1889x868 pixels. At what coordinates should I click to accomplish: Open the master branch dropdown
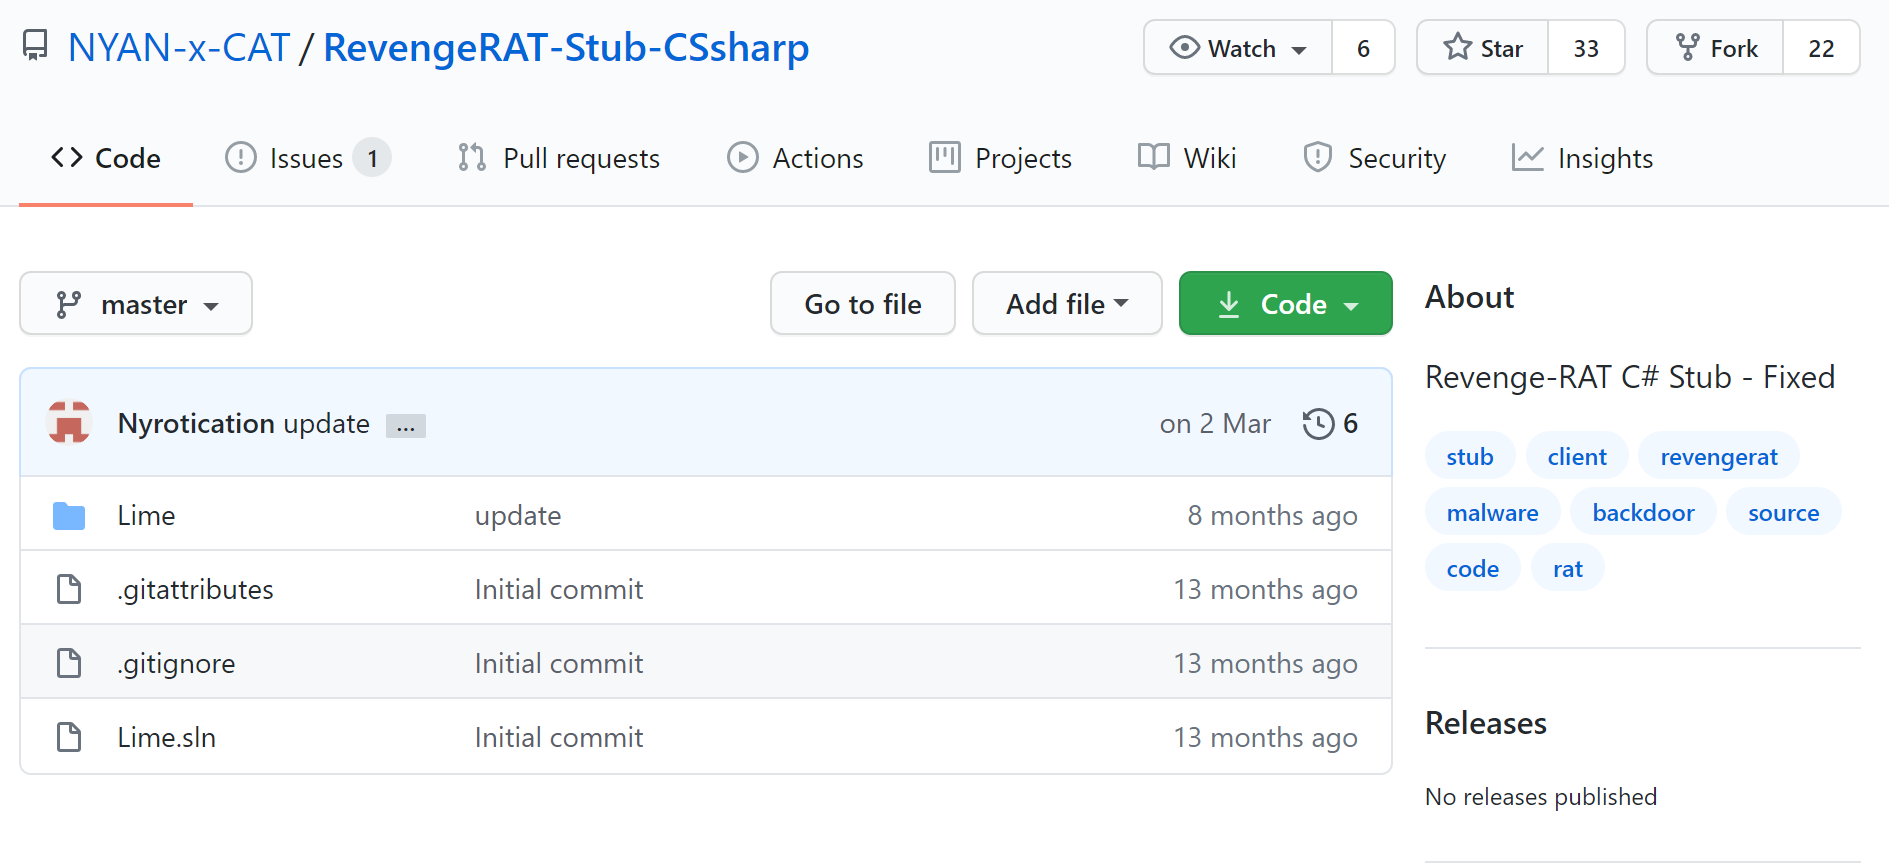[136, 304]
